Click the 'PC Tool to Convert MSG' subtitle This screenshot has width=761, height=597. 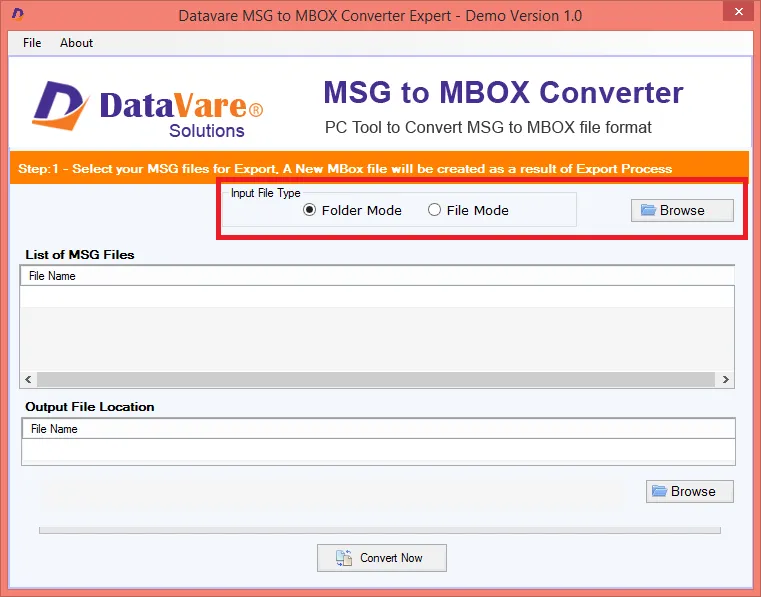[x=488, y=127]
